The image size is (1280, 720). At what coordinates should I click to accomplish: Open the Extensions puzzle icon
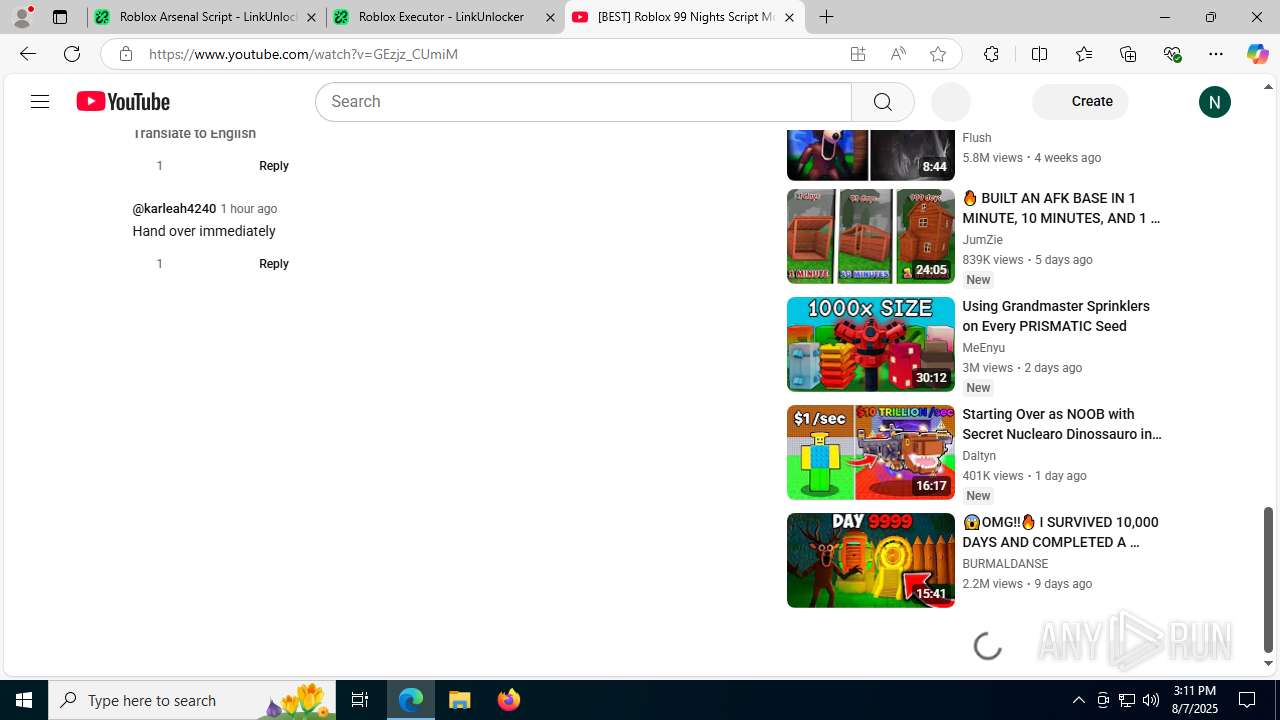tap(991, 54)
